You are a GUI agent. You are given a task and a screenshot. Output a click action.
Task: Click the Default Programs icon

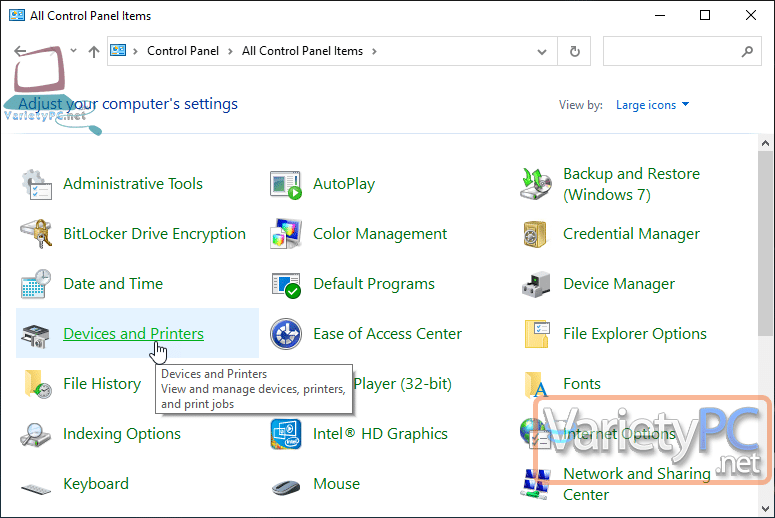(x=286, y=285)
